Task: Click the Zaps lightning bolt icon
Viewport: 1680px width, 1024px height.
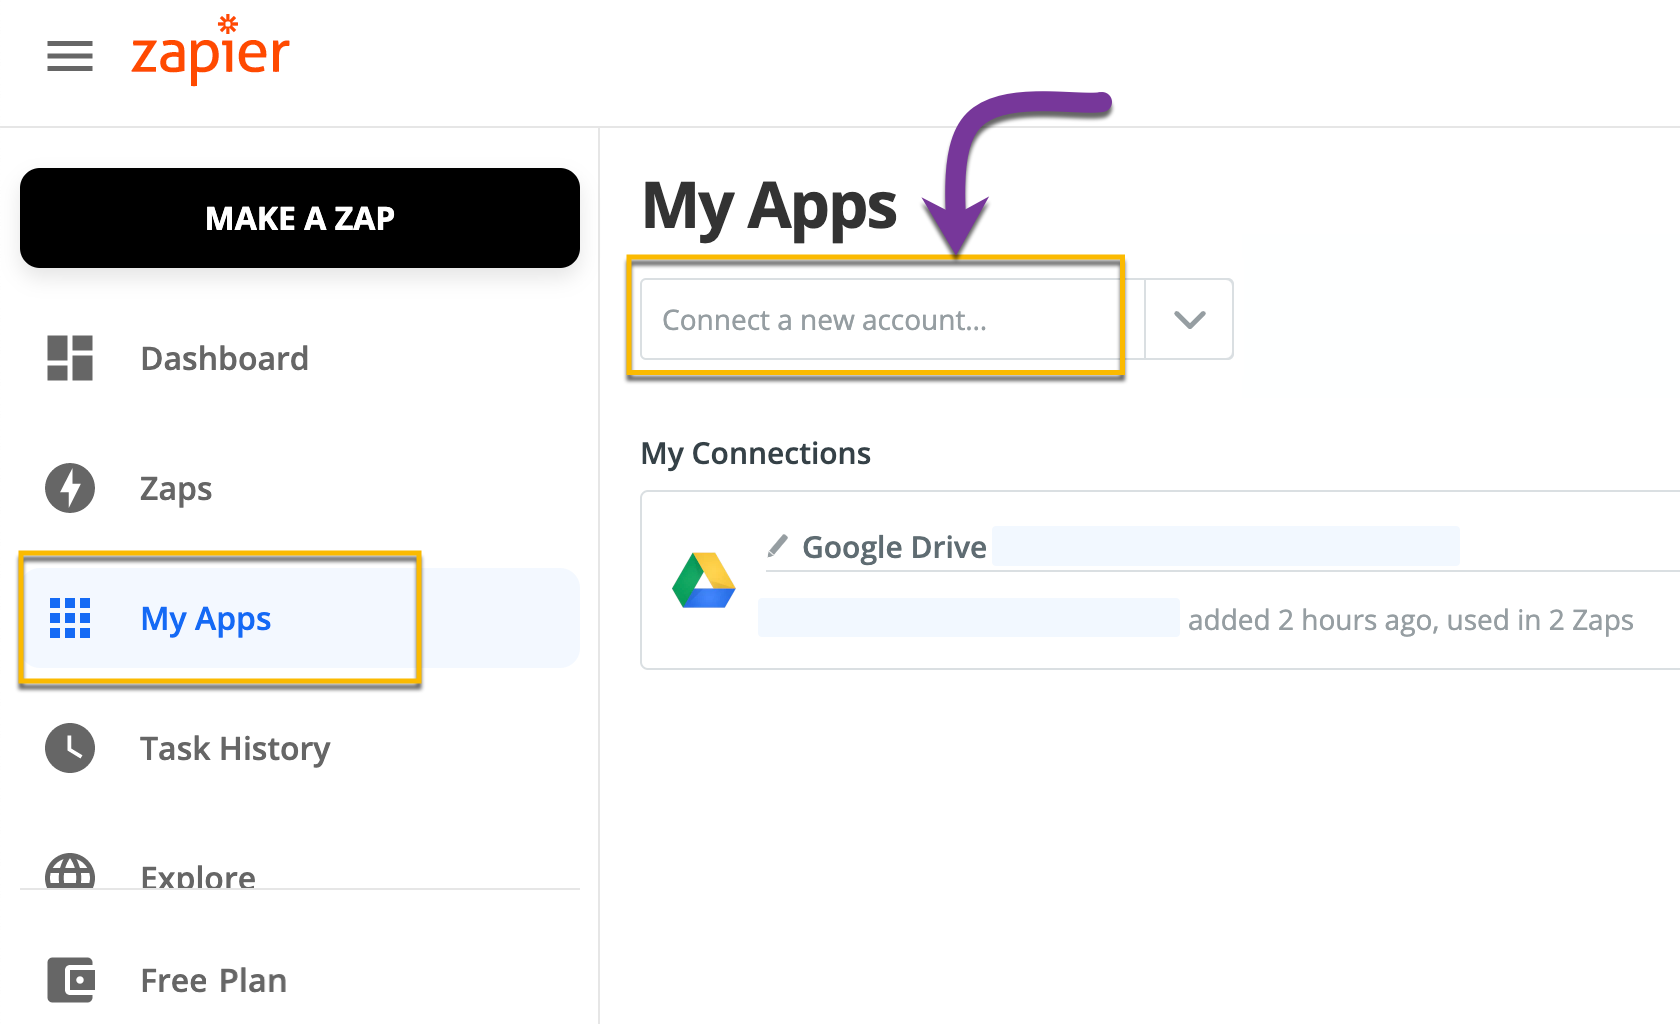Action: (70, 488)
